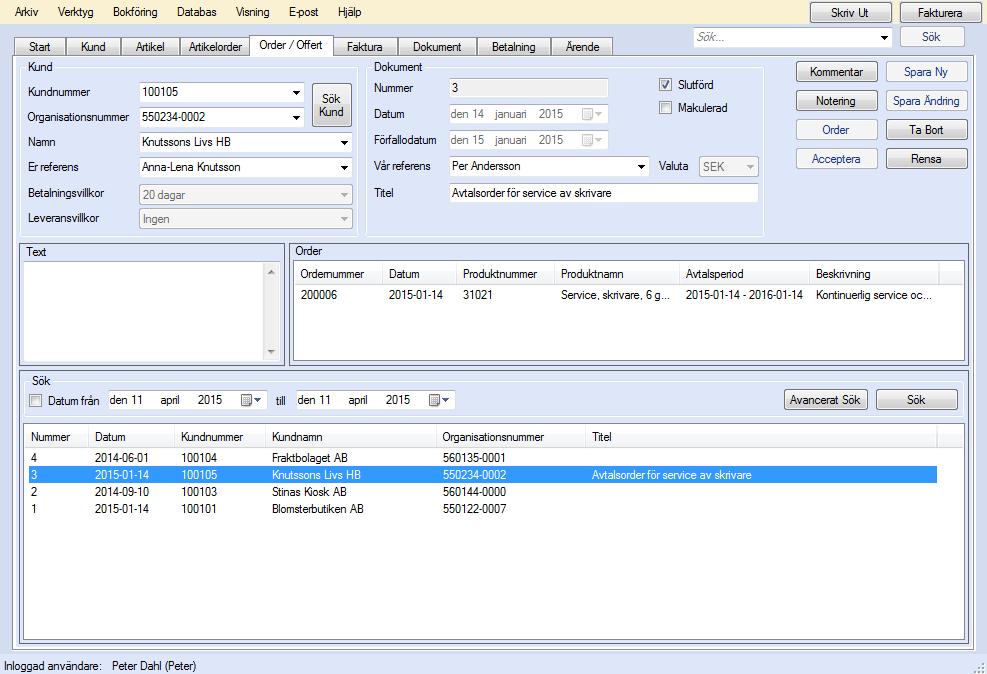Switch to the Faktura tab
The image size is (987, 674).
(364, 47)
